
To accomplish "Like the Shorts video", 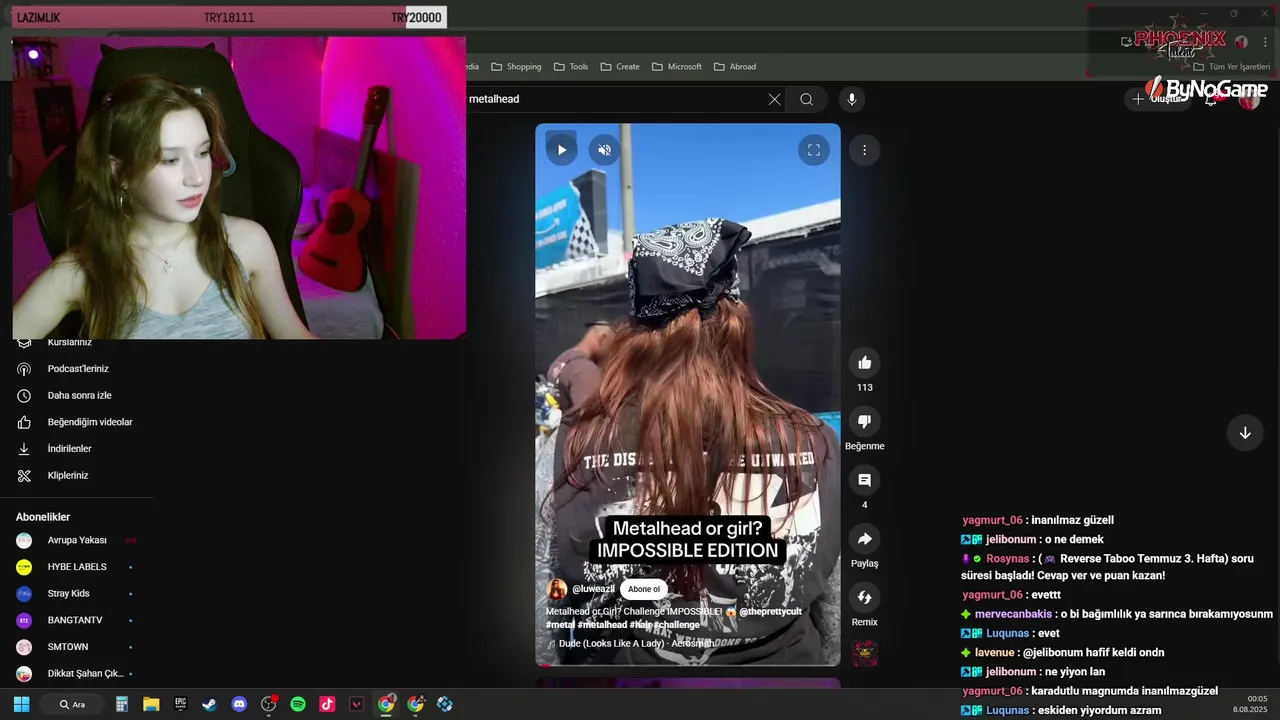I will (x=865, y=363).
